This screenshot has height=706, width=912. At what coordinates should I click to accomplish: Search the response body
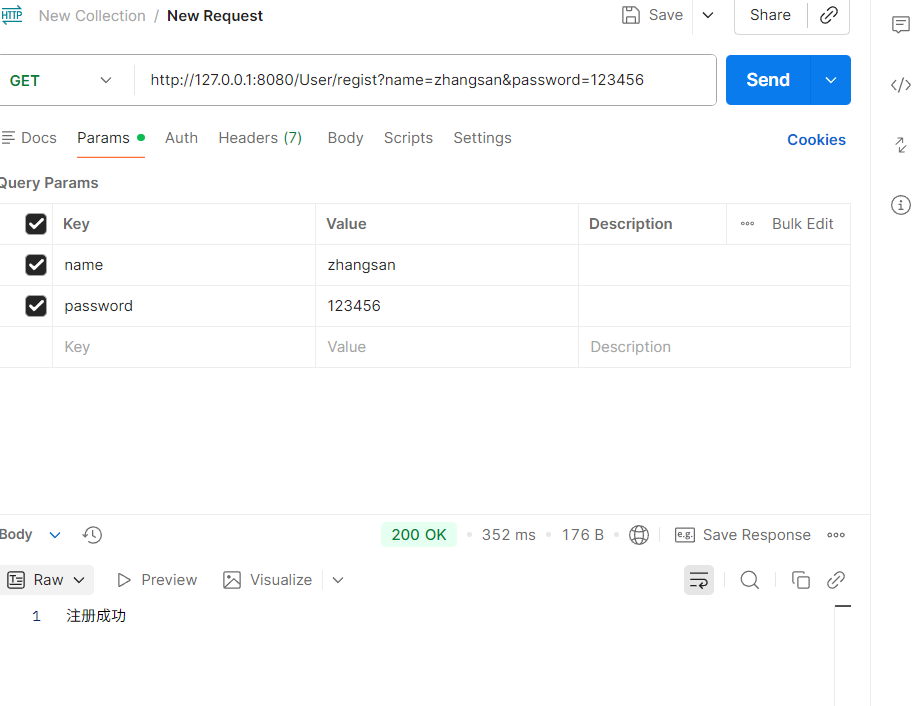tap(750, 580)
